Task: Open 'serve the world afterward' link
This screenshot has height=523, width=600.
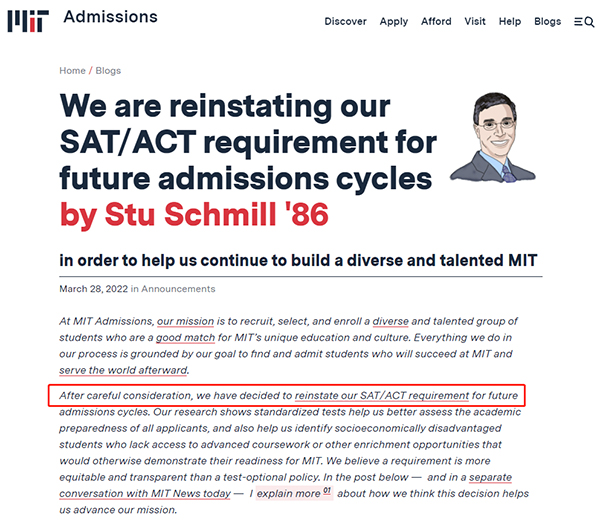Action: (123, 370)
